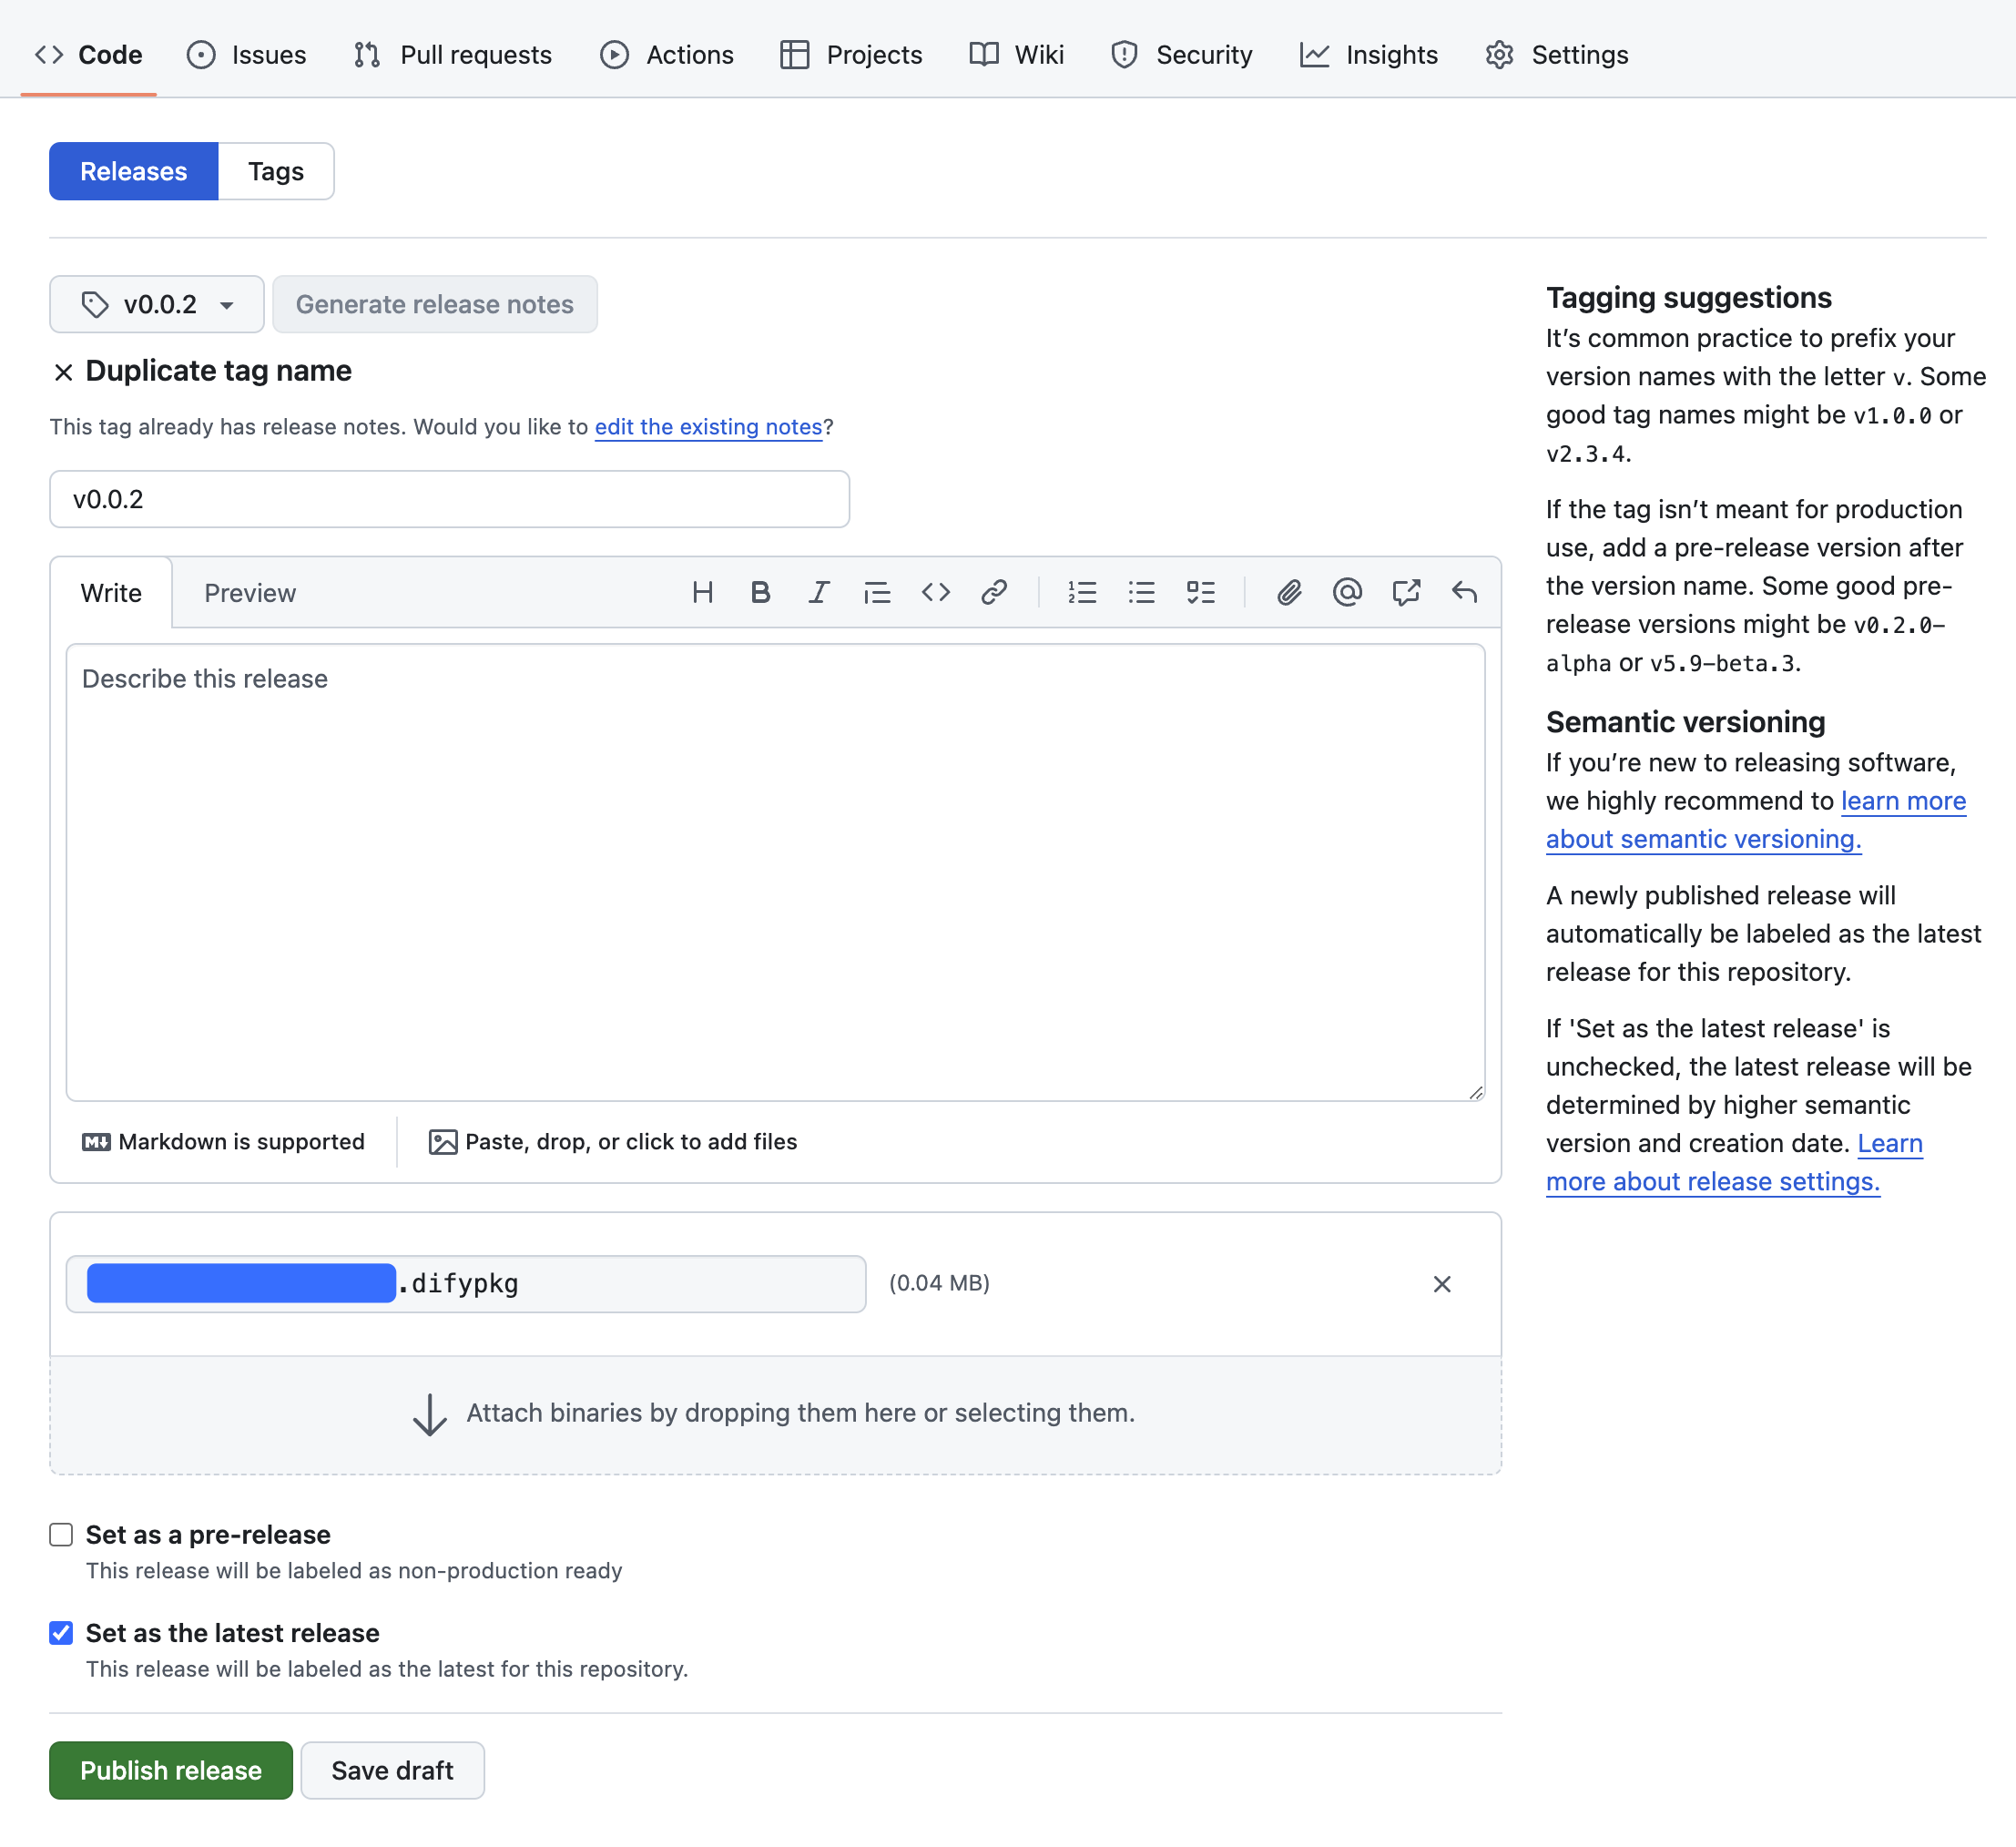Enable Set as a pre-release checkbox
Image resolution: width=2016 pixels, height=1847 pixels.
(x=61, y=1535)
